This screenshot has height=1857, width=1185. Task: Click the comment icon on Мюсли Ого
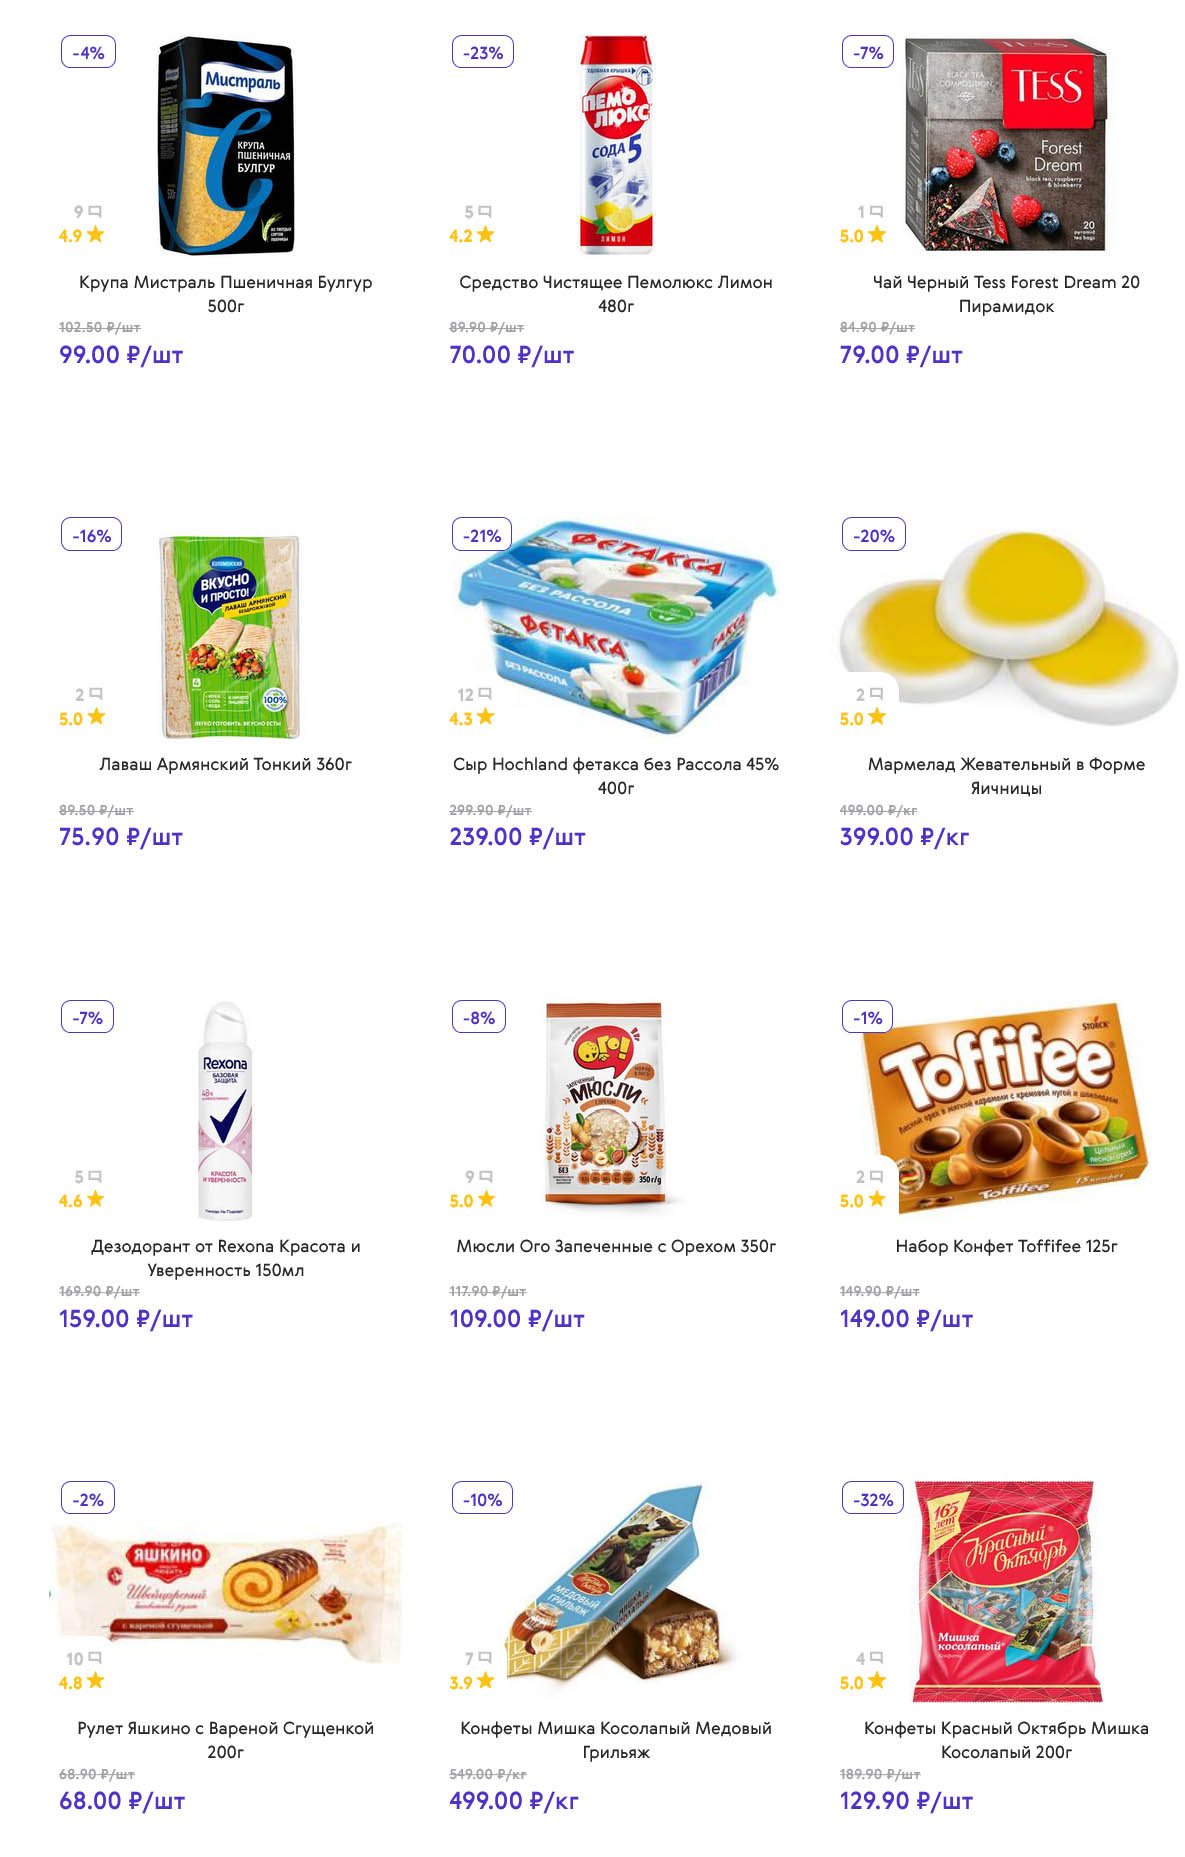486,1175
